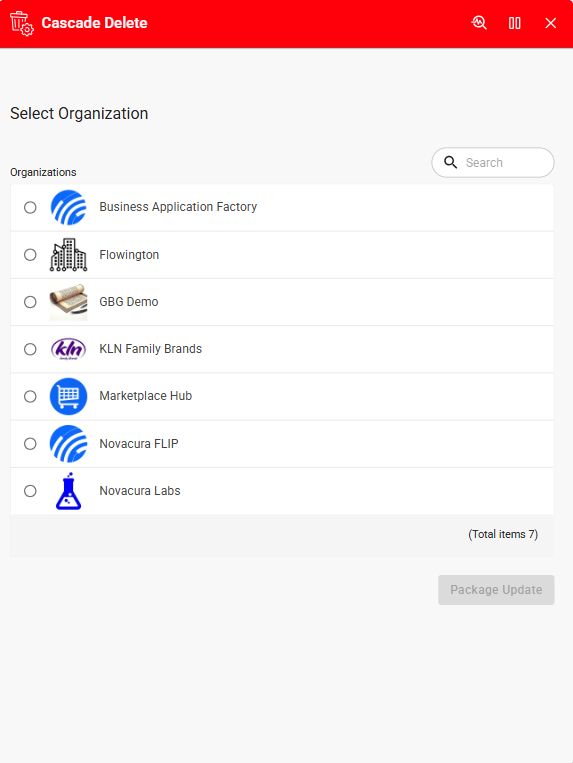Open the monitor search icon in header

(x=479, y=23)
